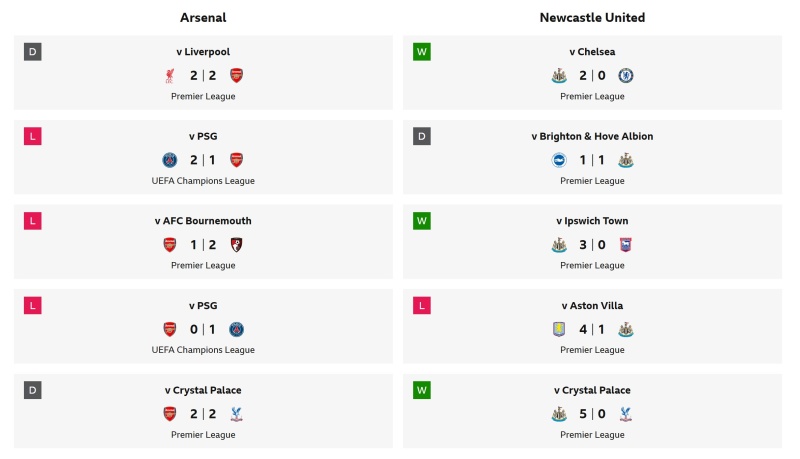Select the Newcastle United column heading
This screenshot has width=800, height=459.
(x=592, y=17)
